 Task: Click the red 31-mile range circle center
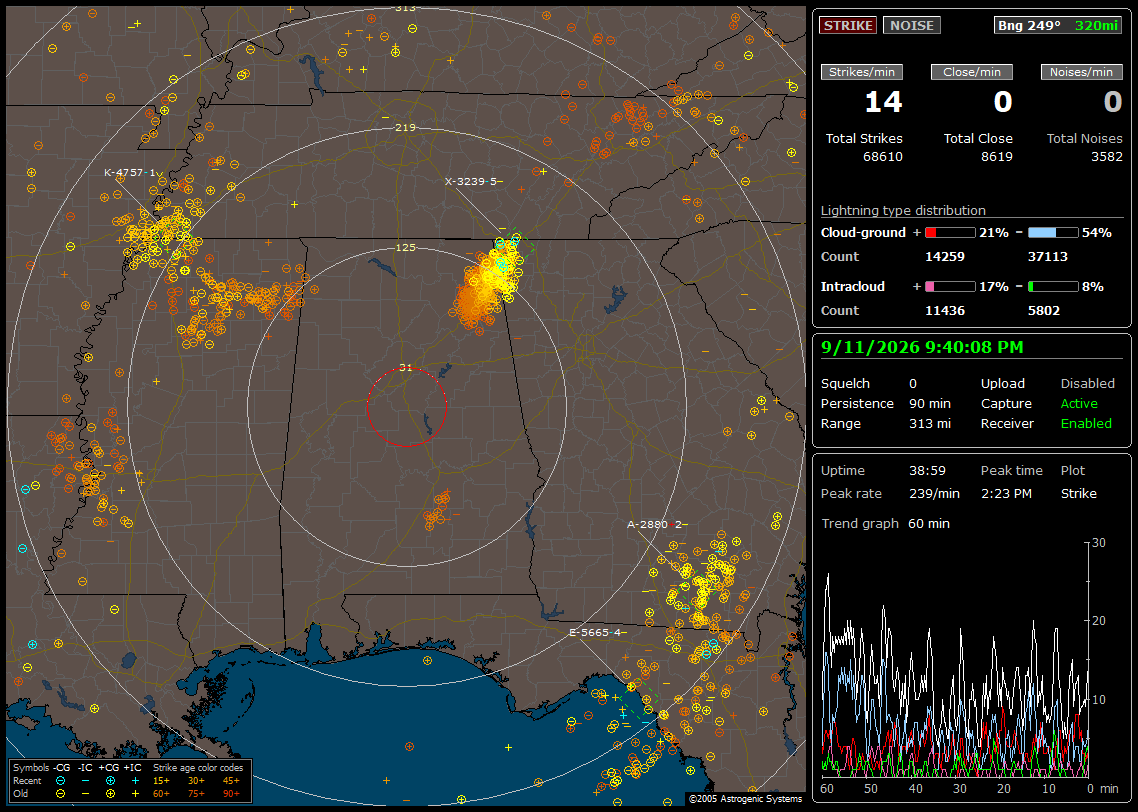406,407
